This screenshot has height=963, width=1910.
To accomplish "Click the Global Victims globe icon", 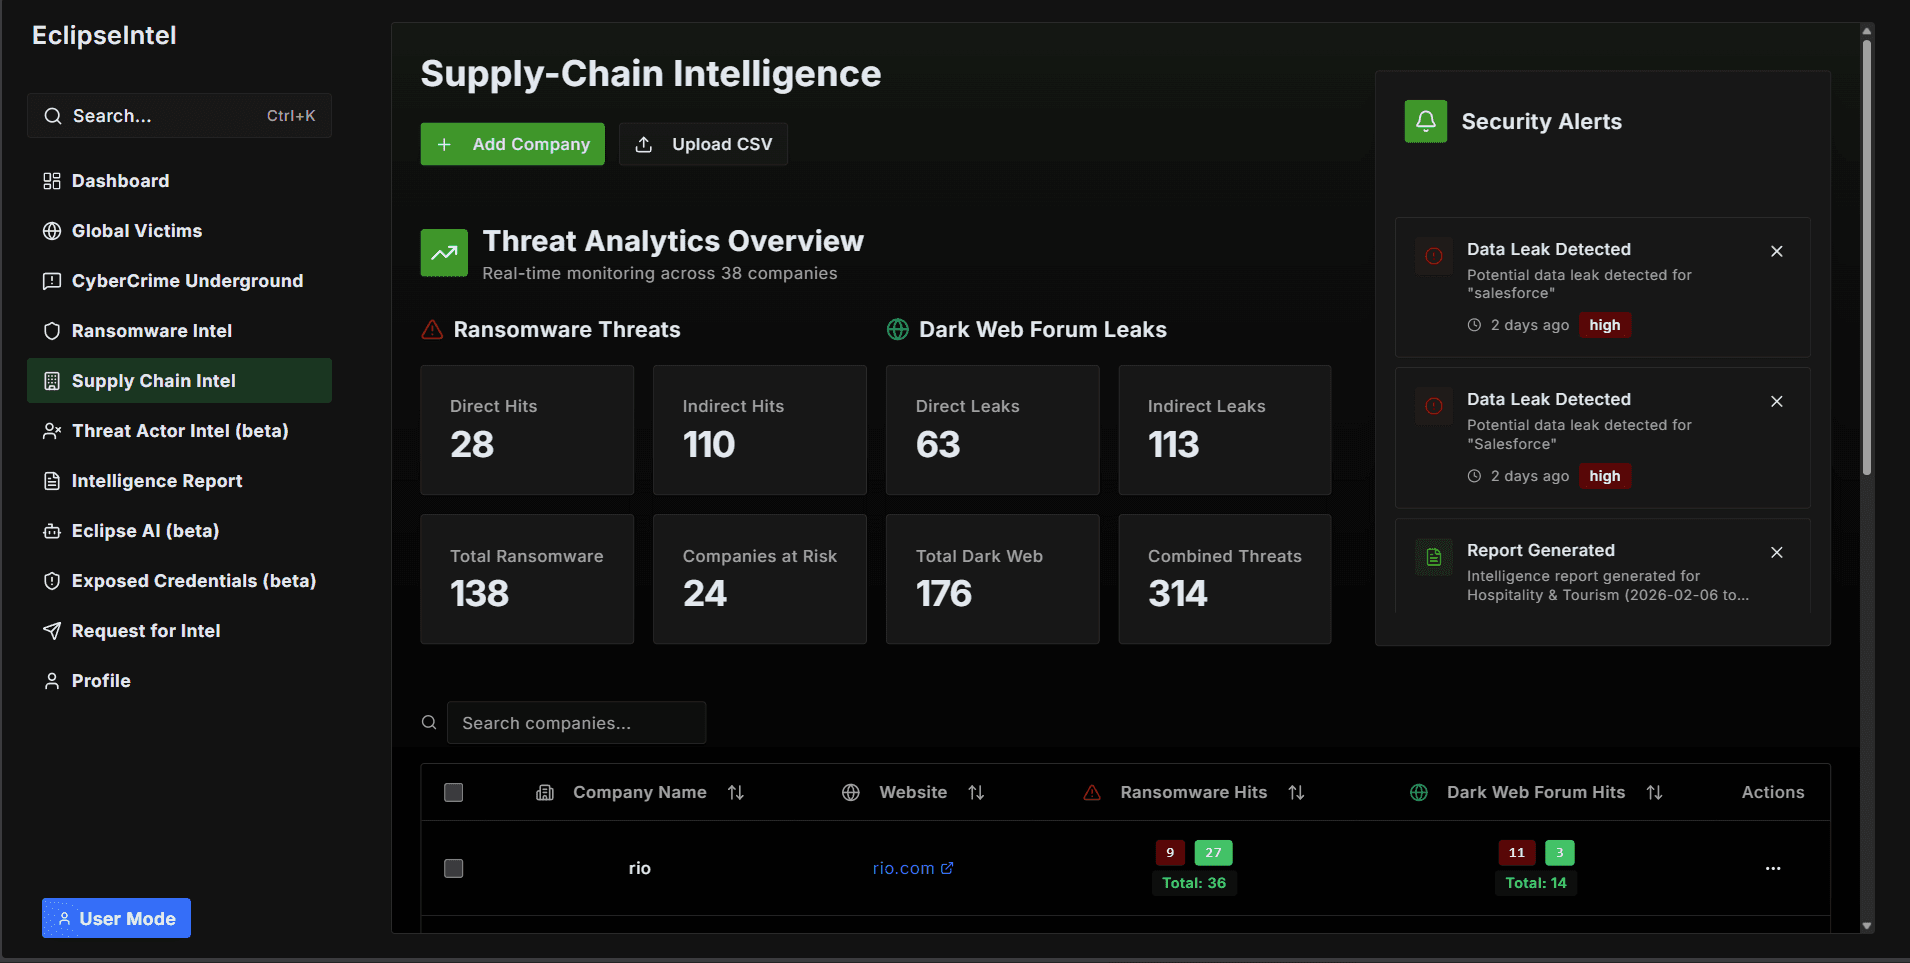I will (x=52, y=230).
